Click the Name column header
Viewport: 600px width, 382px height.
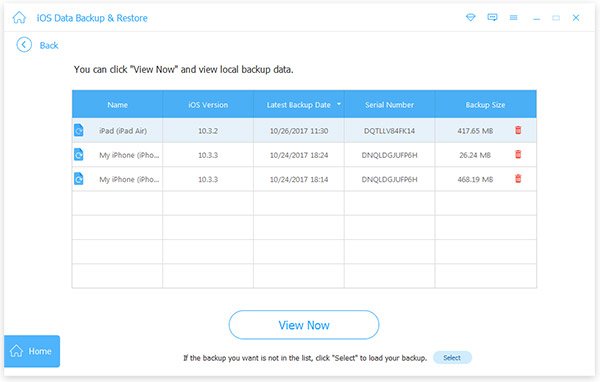(x=117, y=104)
